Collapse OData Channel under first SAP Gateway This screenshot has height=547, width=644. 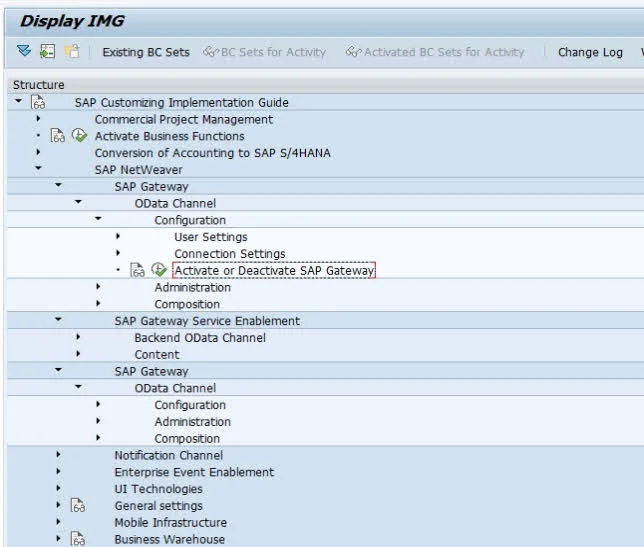78,202
